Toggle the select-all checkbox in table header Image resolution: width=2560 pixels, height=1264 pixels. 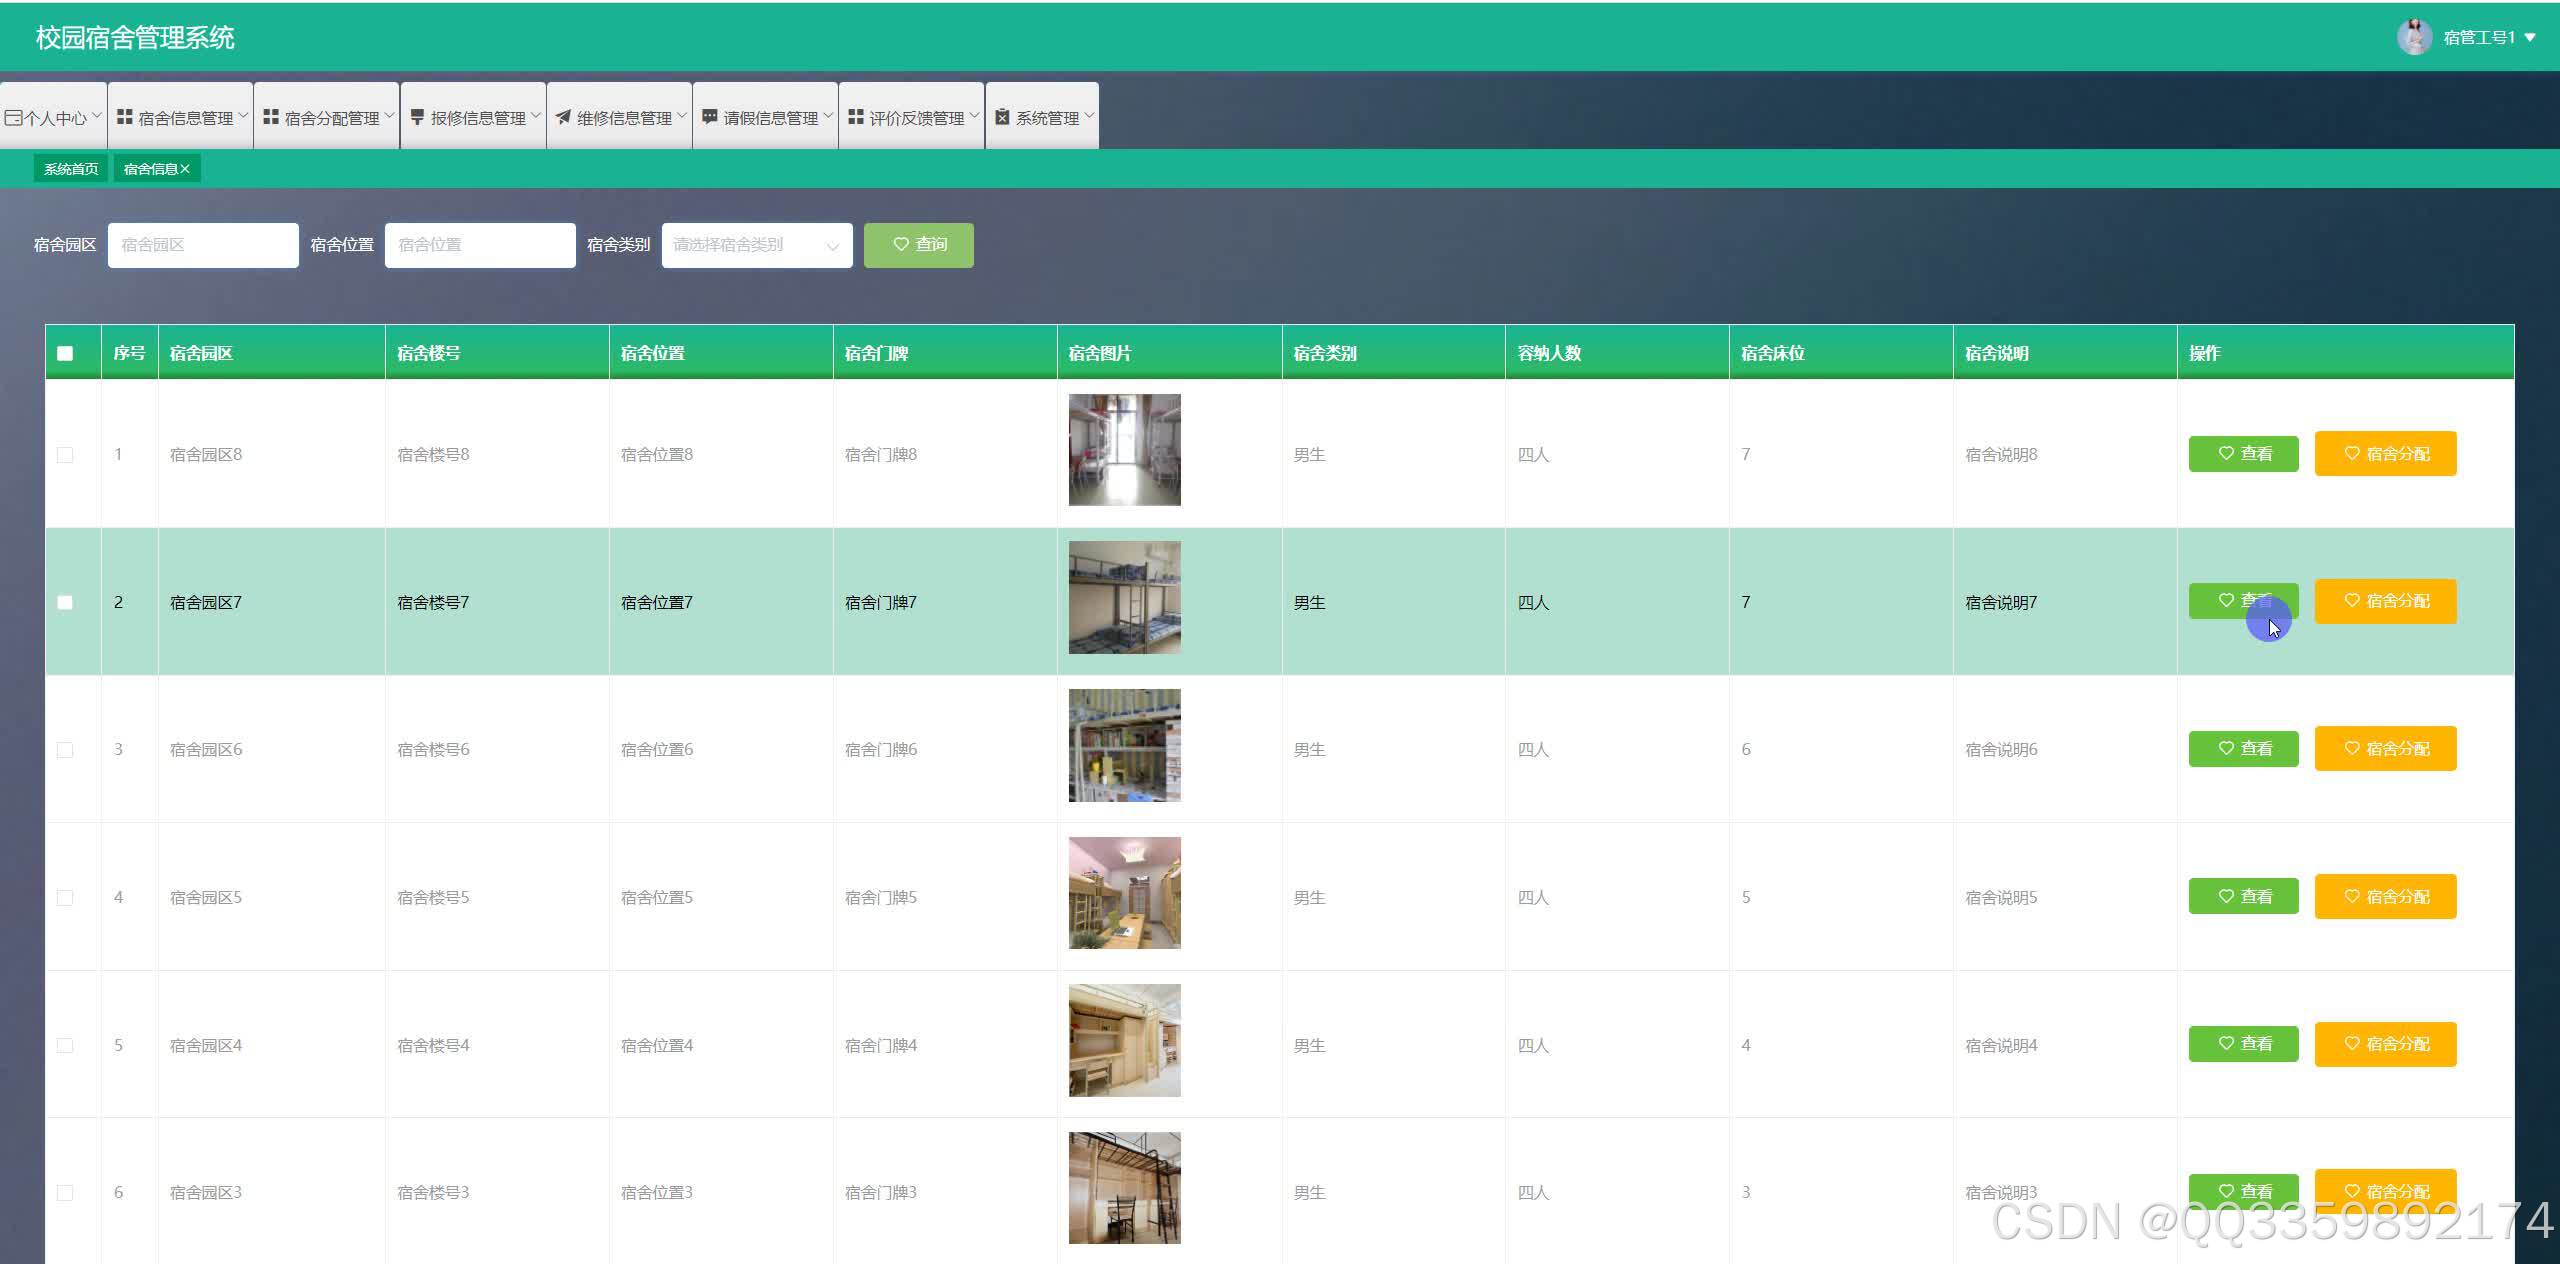pyautogui.click(x=65, y=353)
